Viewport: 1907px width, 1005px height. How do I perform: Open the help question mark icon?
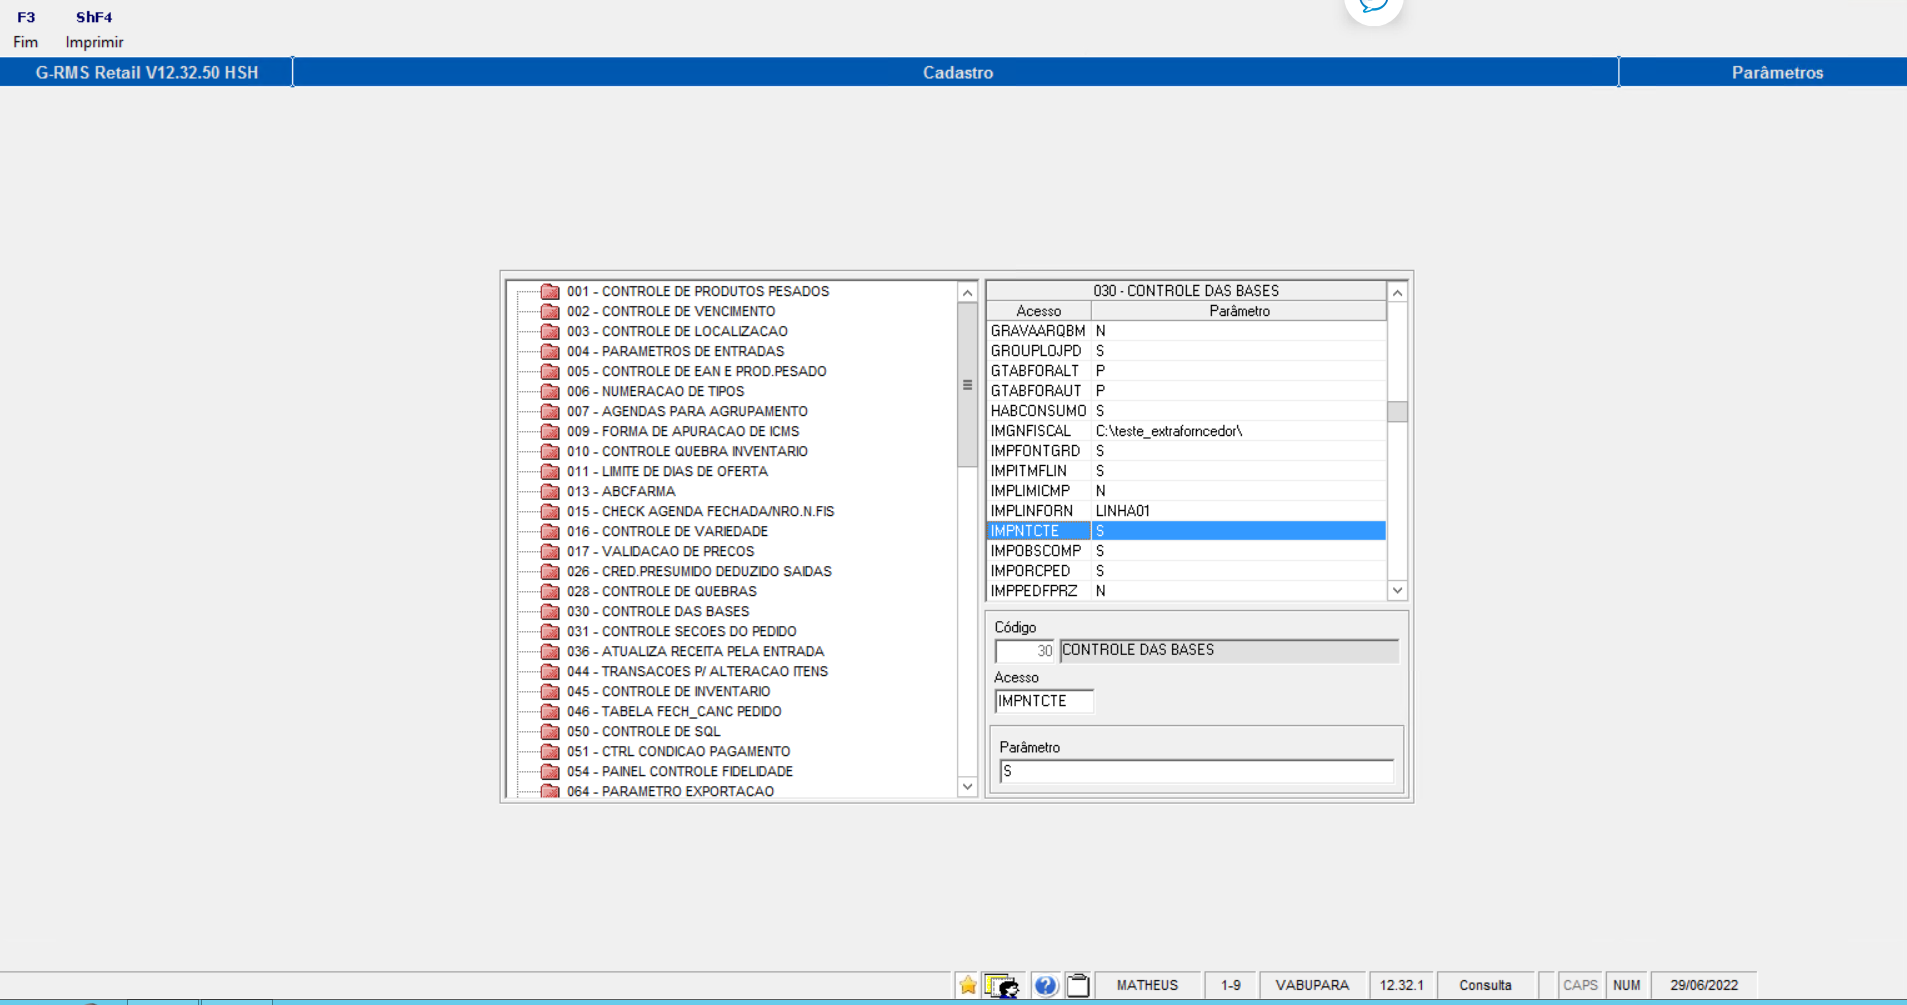(x=1046, y=985)
